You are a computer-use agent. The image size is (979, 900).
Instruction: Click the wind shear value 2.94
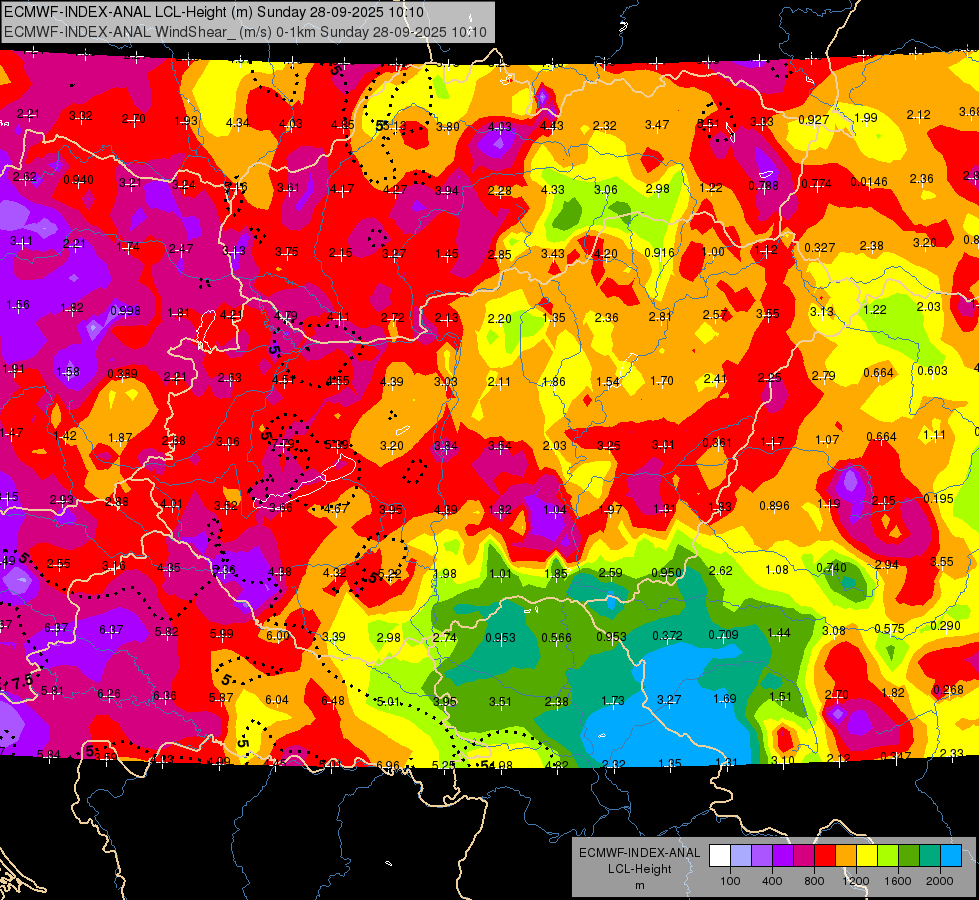[887, 565]
